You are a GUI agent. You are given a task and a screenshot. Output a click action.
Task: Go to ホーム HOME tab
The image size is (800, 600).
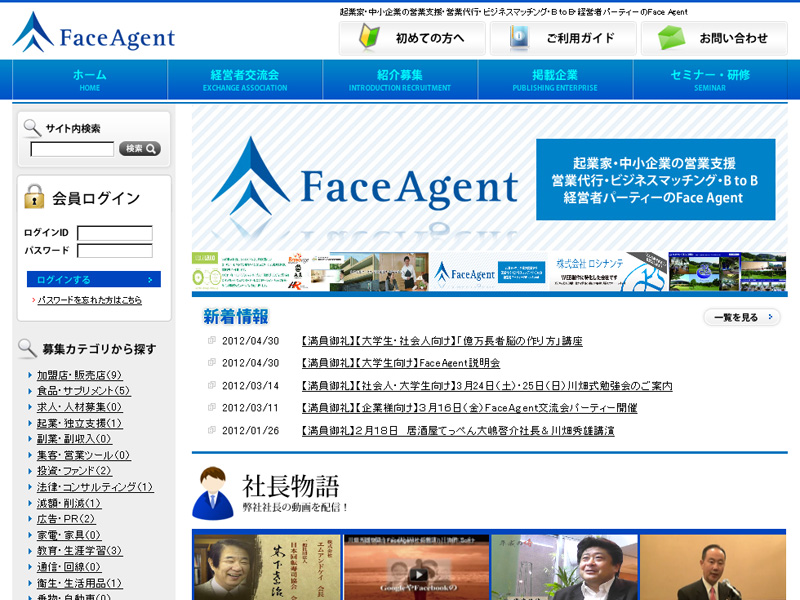tap(90, 80)
